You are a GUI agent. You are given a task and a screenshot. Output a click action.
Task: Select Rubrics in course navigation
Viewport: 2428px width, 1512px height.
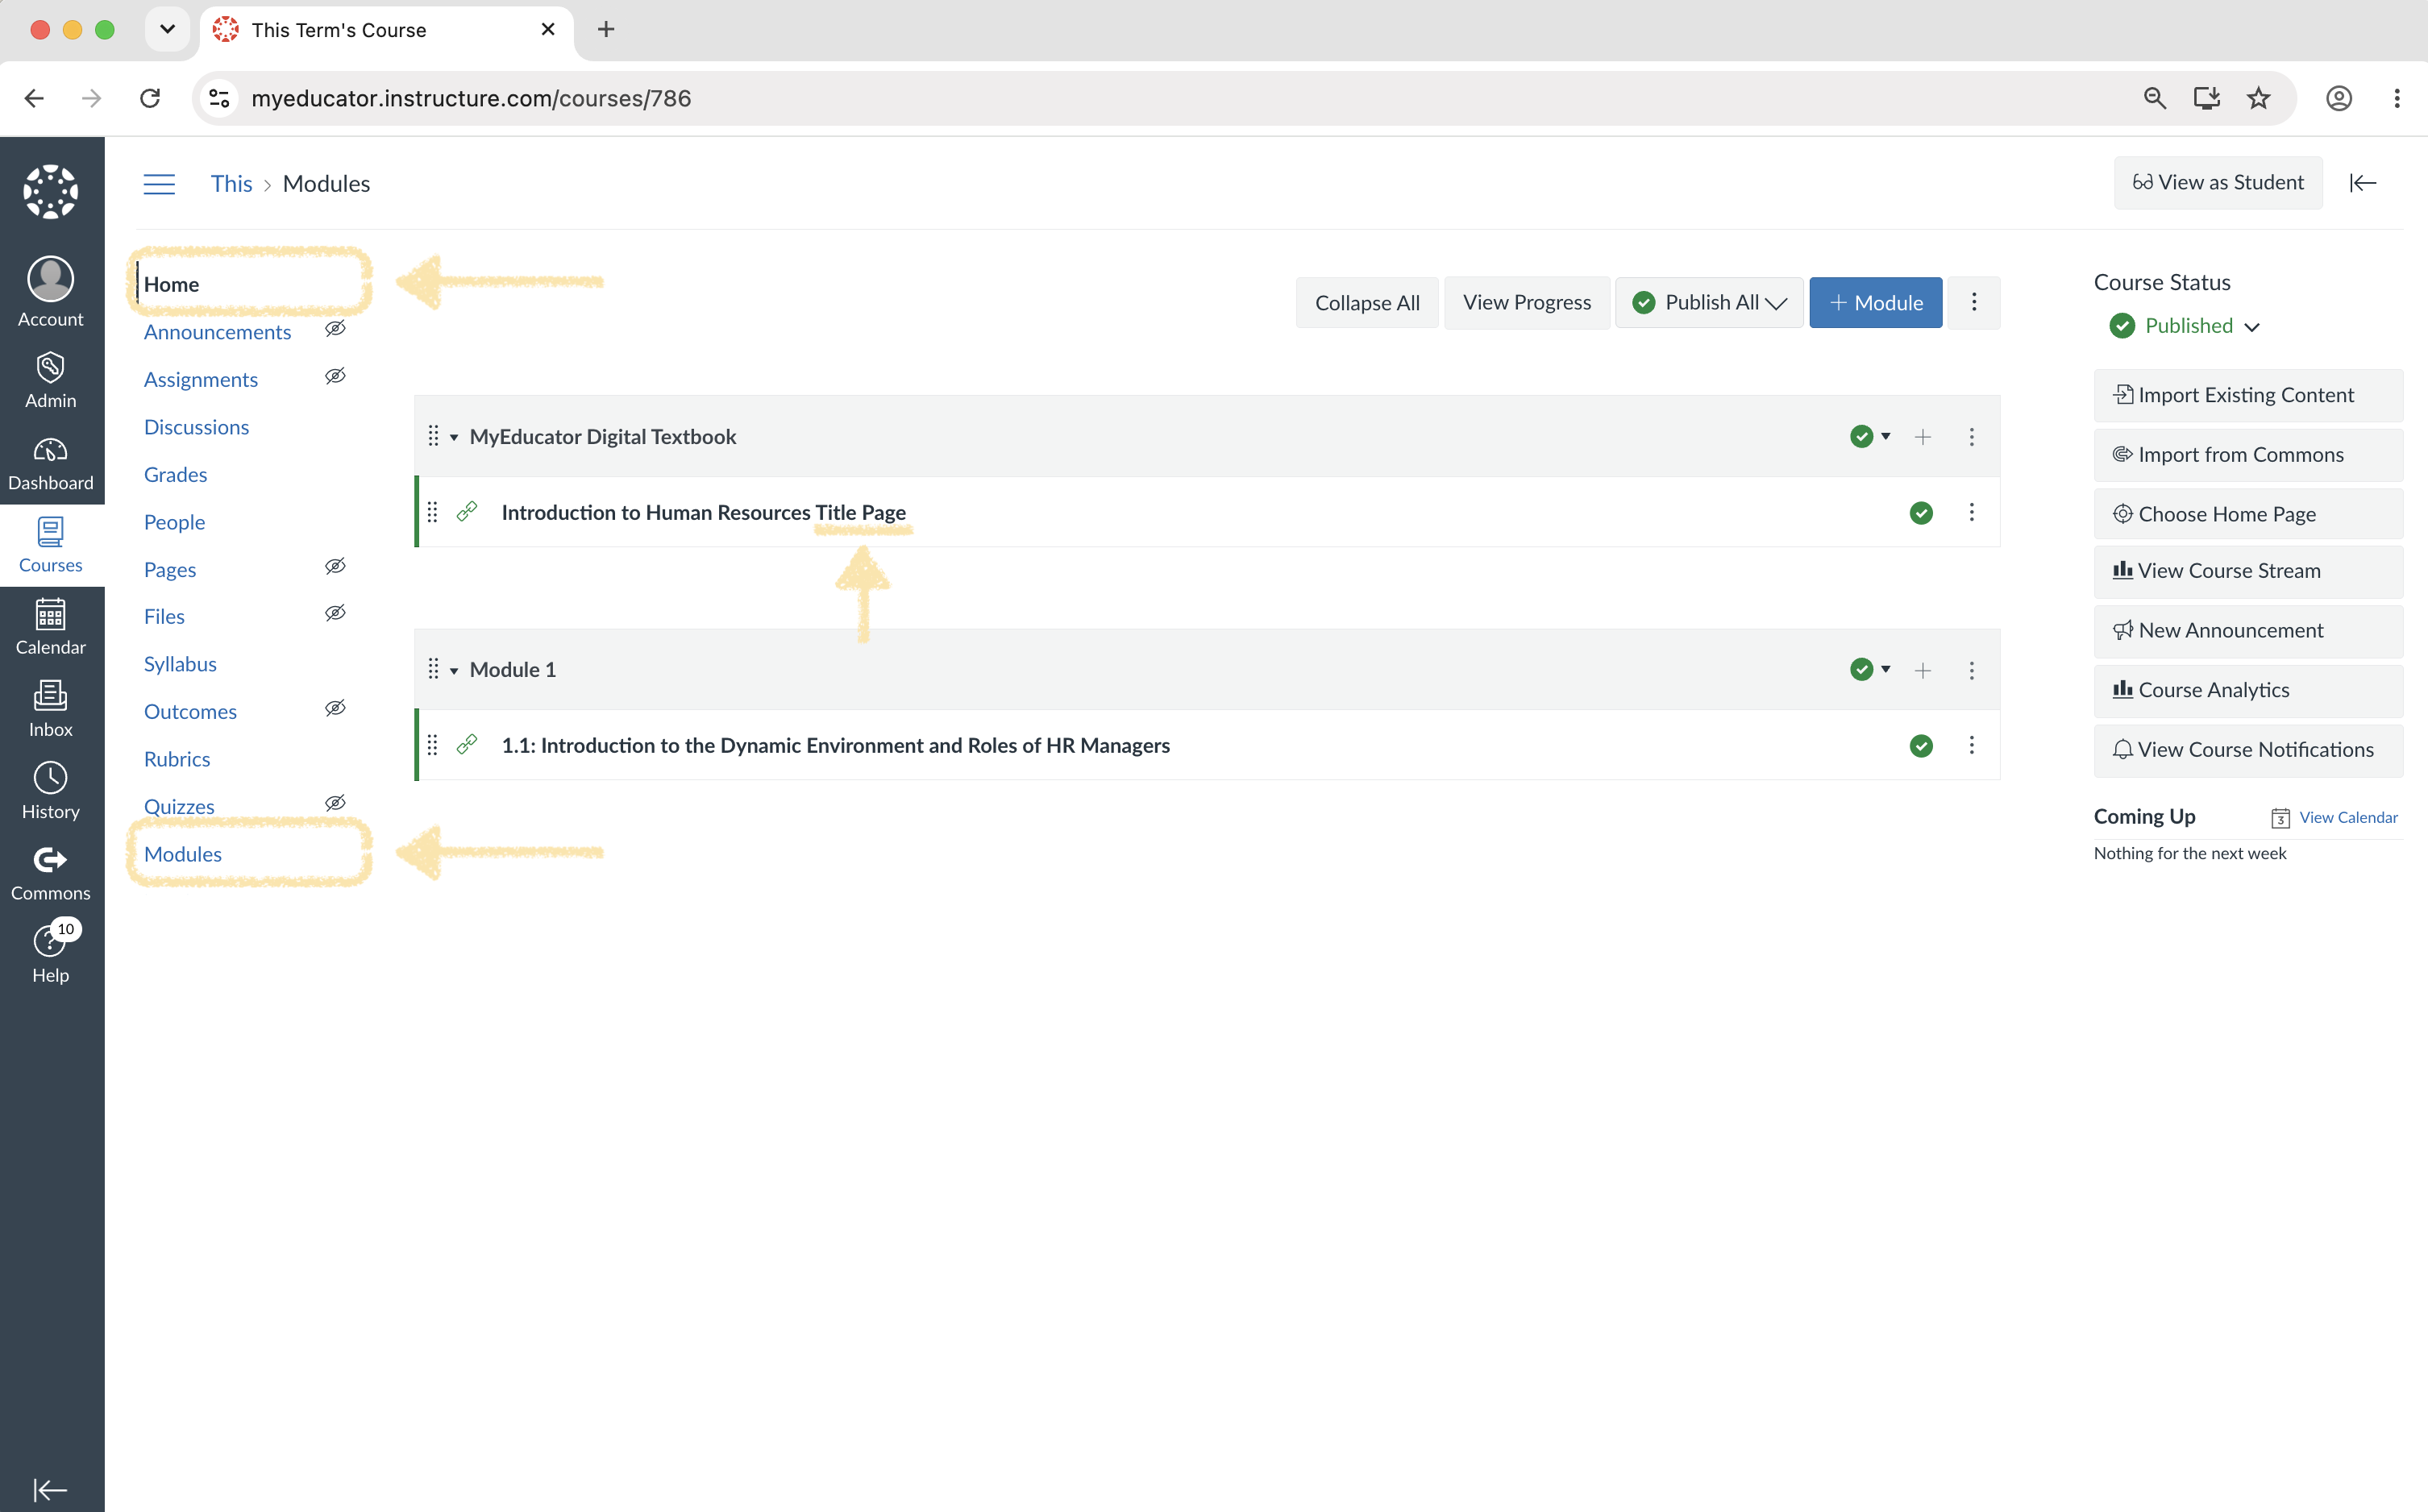[x=177, y=759]
